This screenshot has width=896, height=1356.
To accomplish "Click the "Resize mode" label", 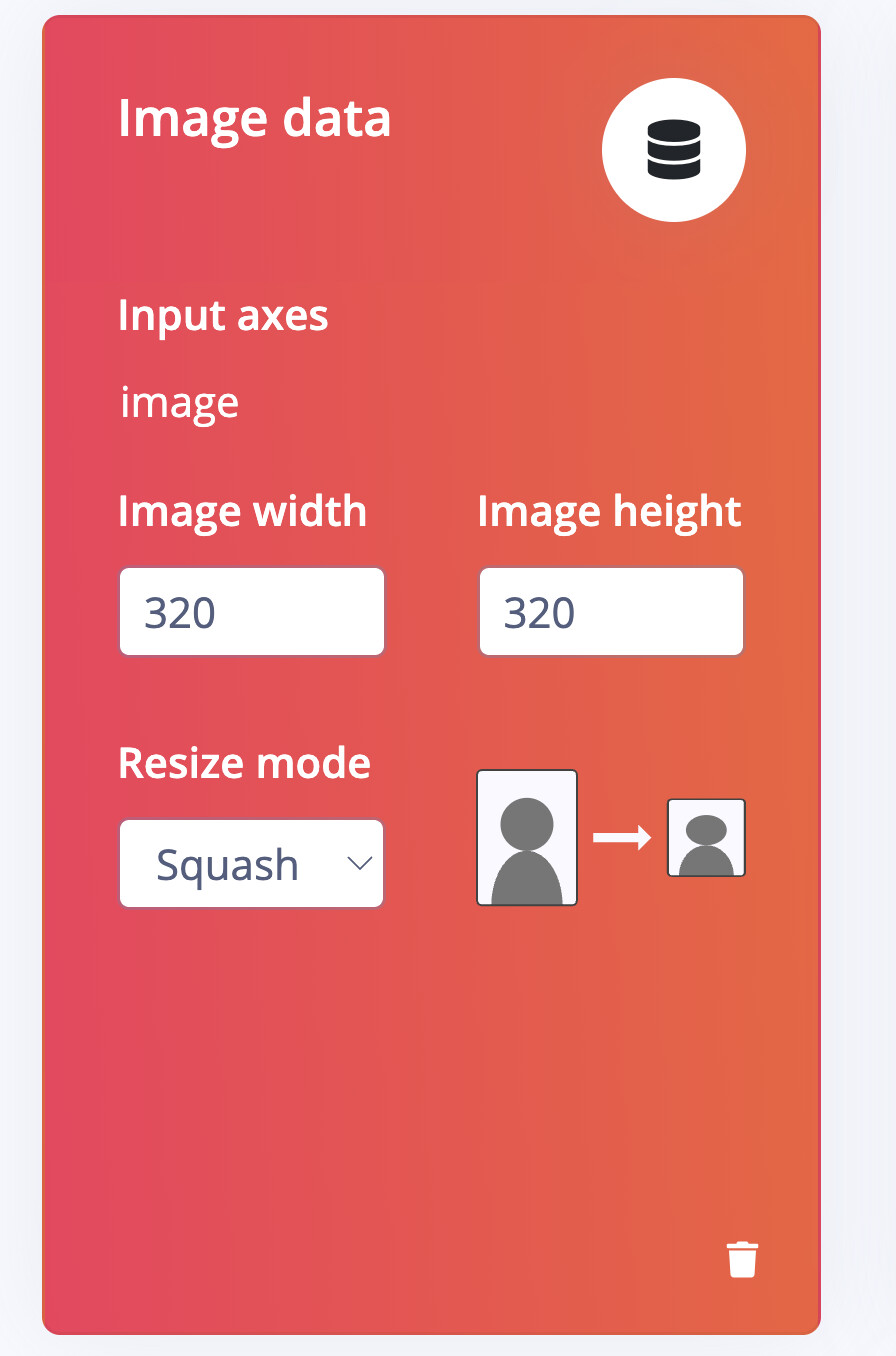I will [x=244, y=763].
